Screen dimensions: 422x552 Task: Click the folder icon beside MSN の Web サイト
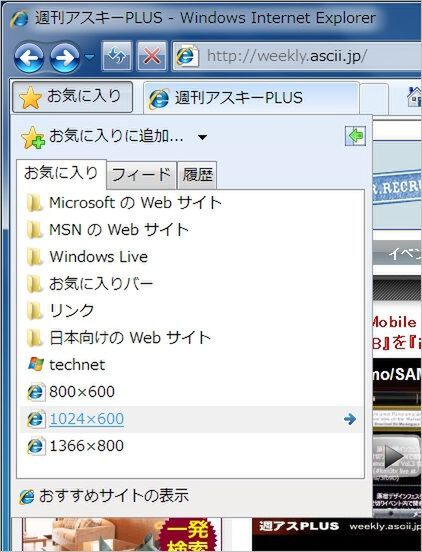coord(35,230)
